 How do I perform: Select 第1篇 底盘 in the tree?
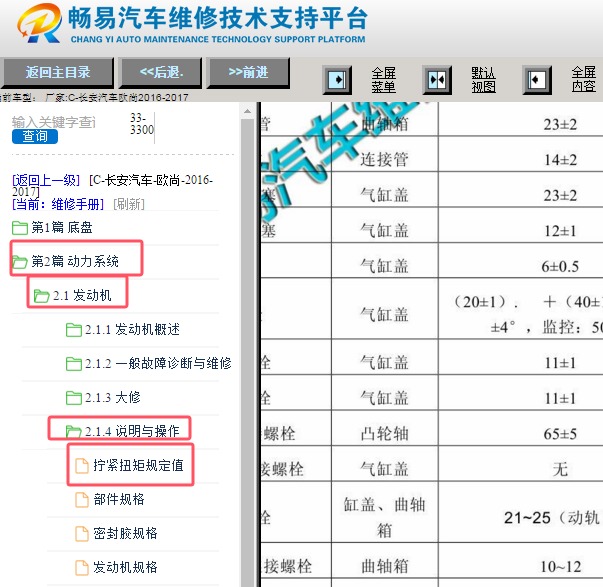click(x=62, y=228)
